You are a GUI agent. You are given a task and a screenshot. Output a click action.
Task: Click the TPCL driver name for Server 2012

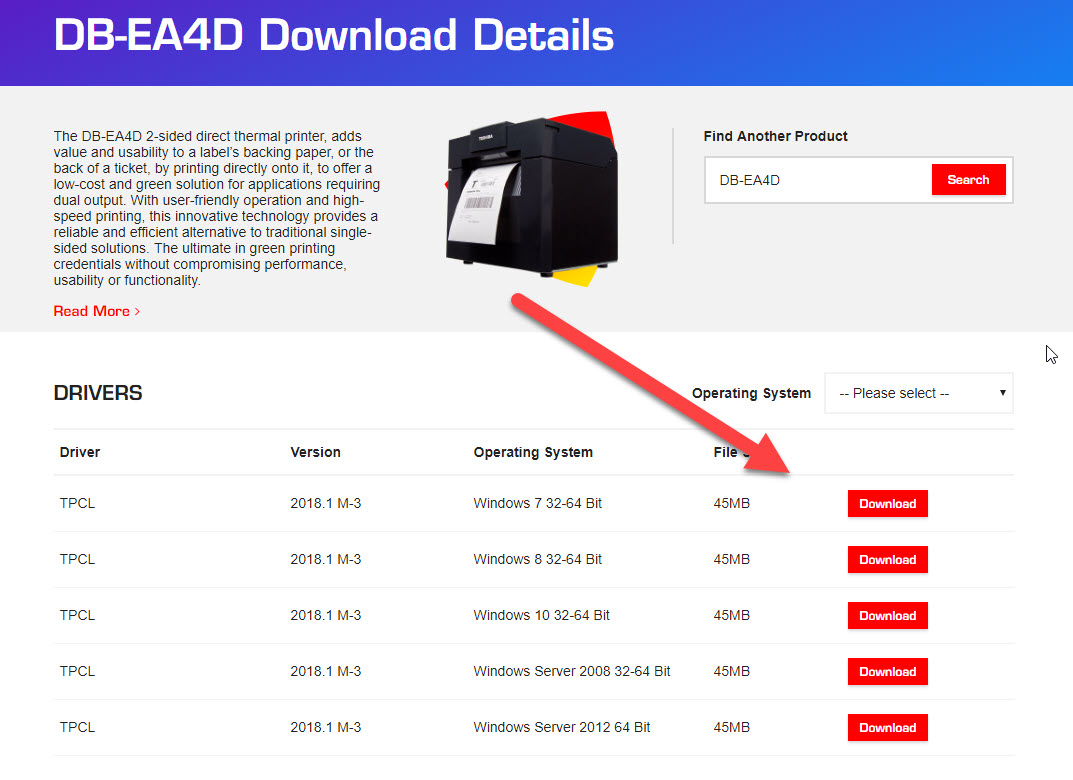77,728
